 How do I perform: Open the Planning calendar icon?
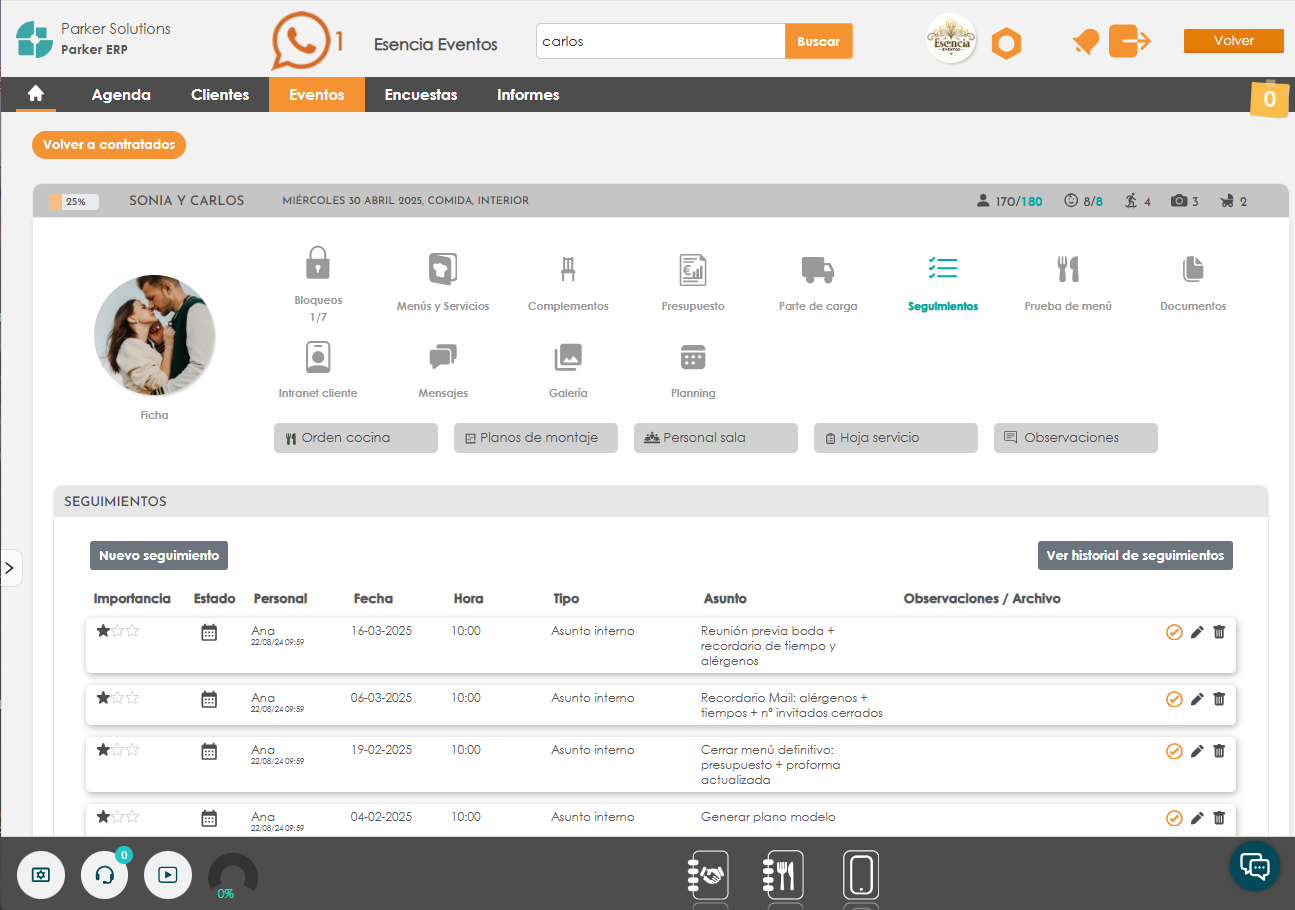pos(693,357)
